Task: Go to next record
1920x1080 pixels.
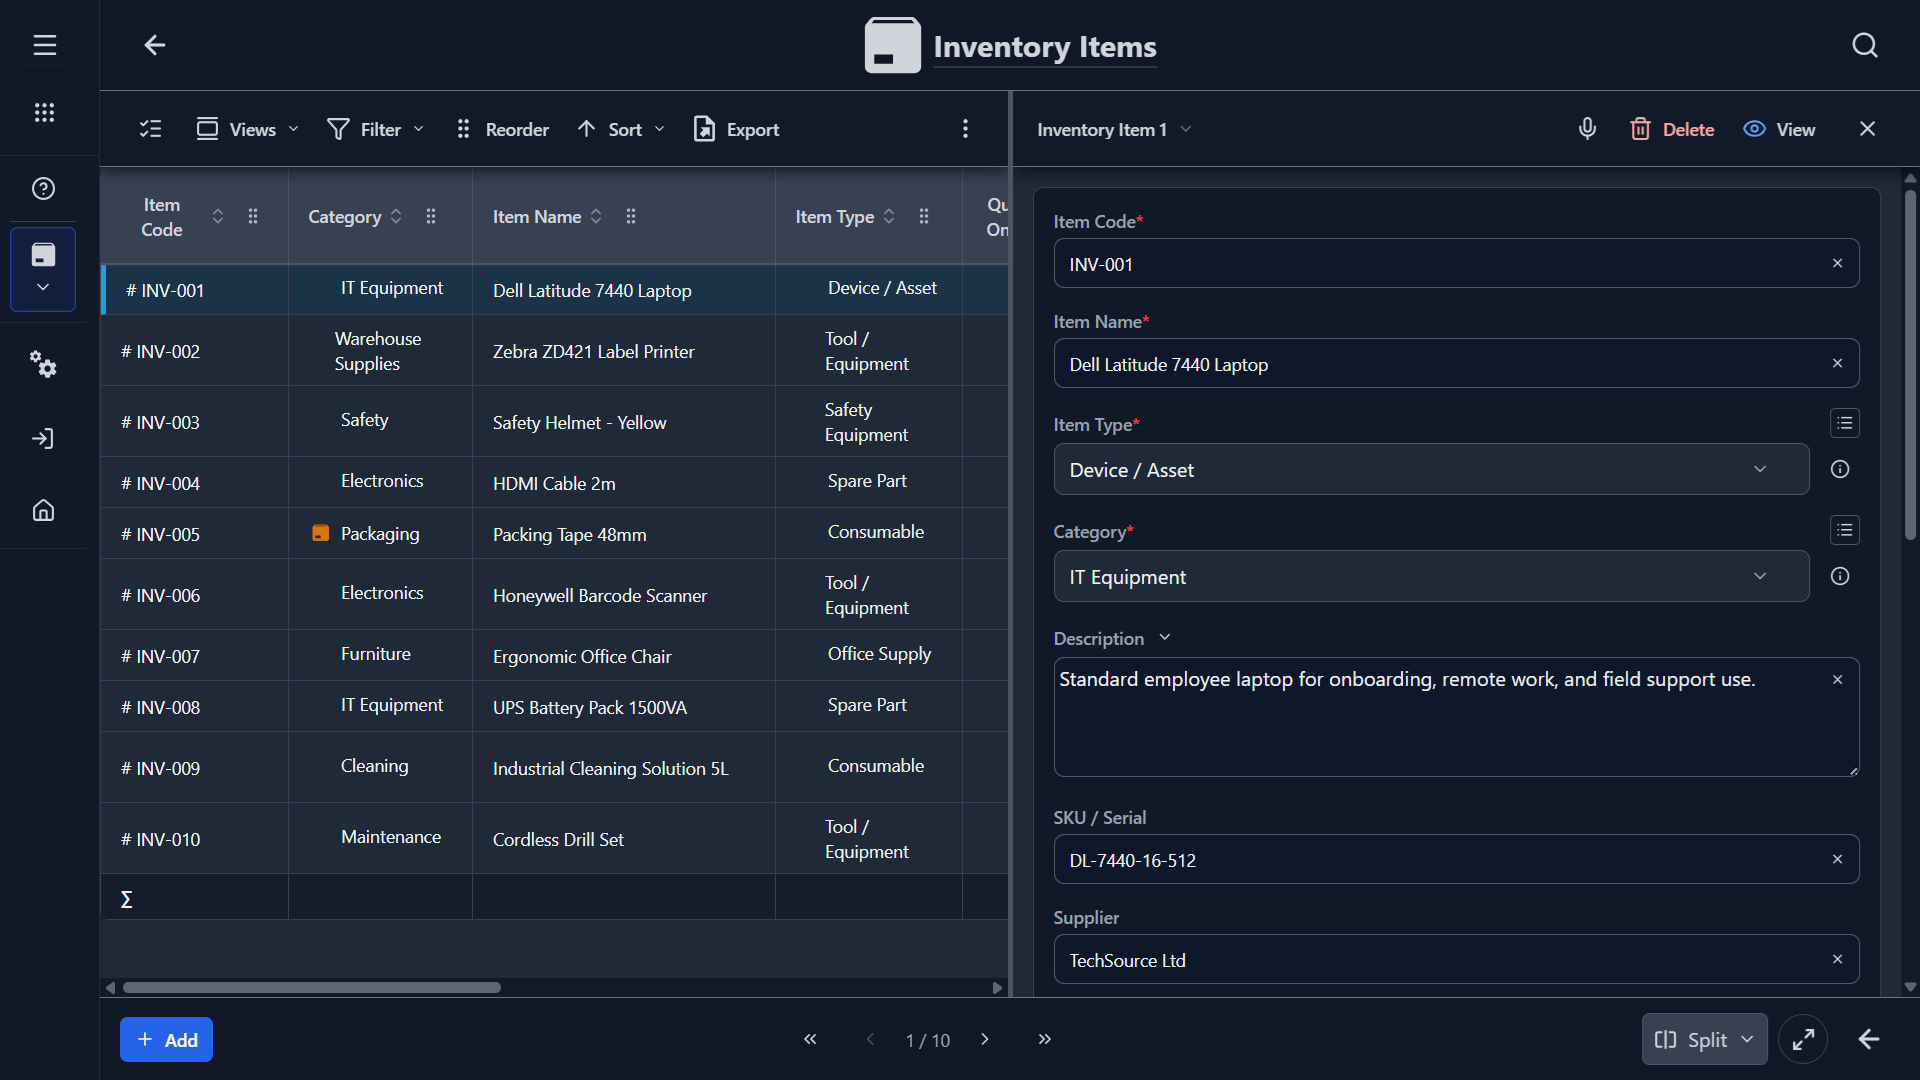Action: (985, 1039)
